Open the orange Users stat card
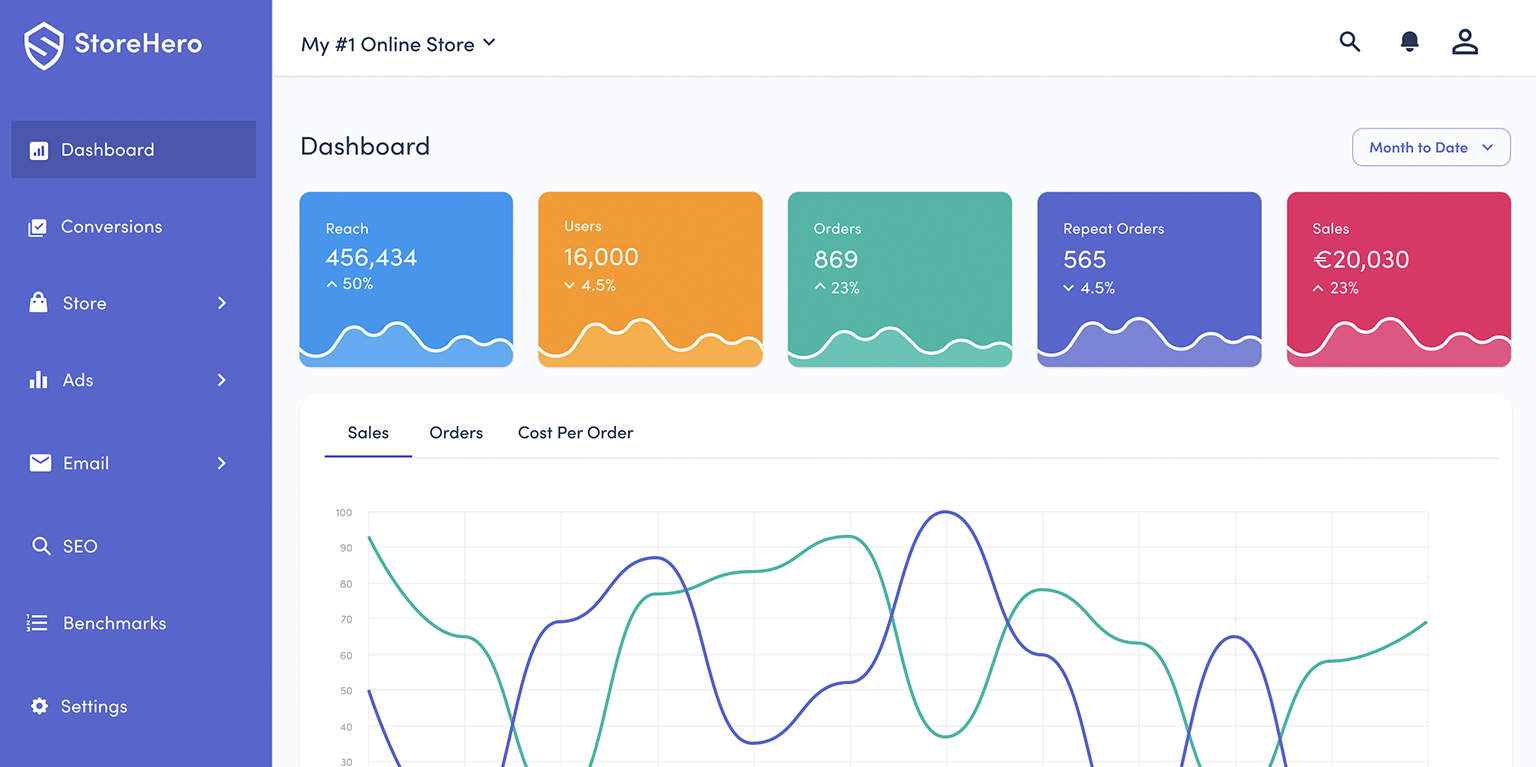This screenshot has width=1536, height=767. click(x=650, y=279)
